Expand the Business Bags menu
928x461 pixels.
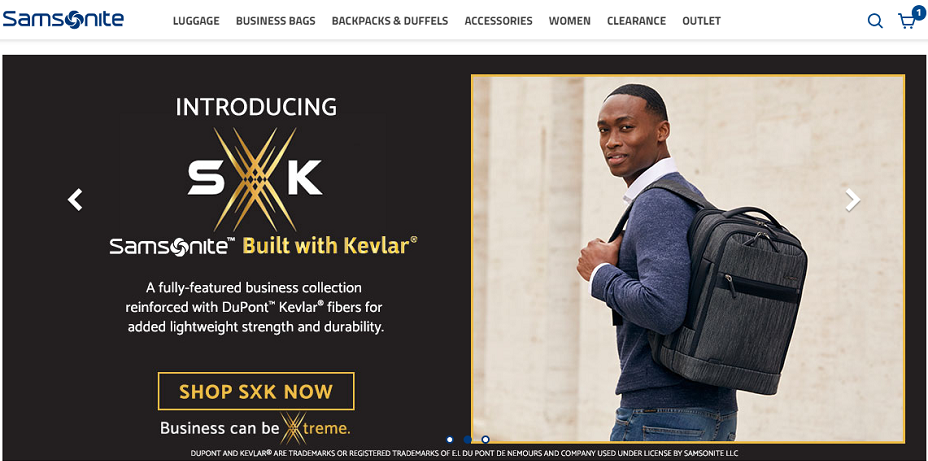point(276,21)
